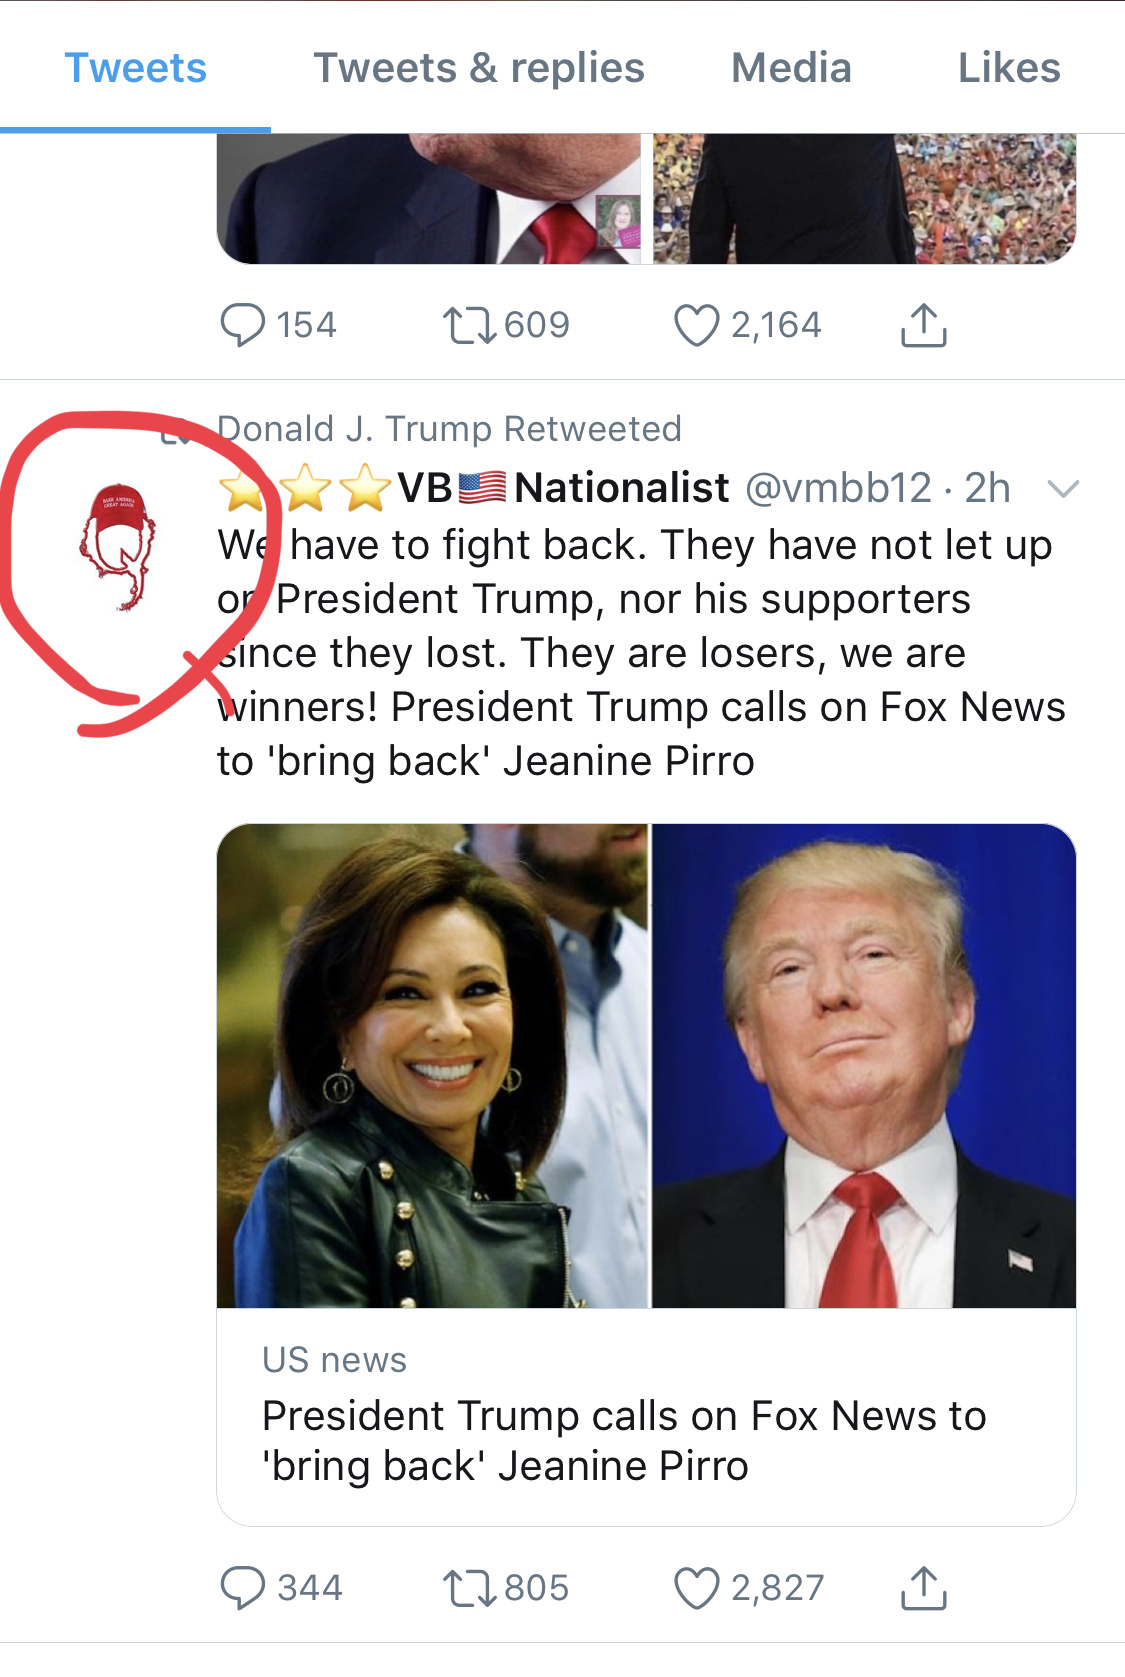Screen dimensions: 1125x1677
Task: Open the red-tie man photo in the card
Action: click(864, 1065)
